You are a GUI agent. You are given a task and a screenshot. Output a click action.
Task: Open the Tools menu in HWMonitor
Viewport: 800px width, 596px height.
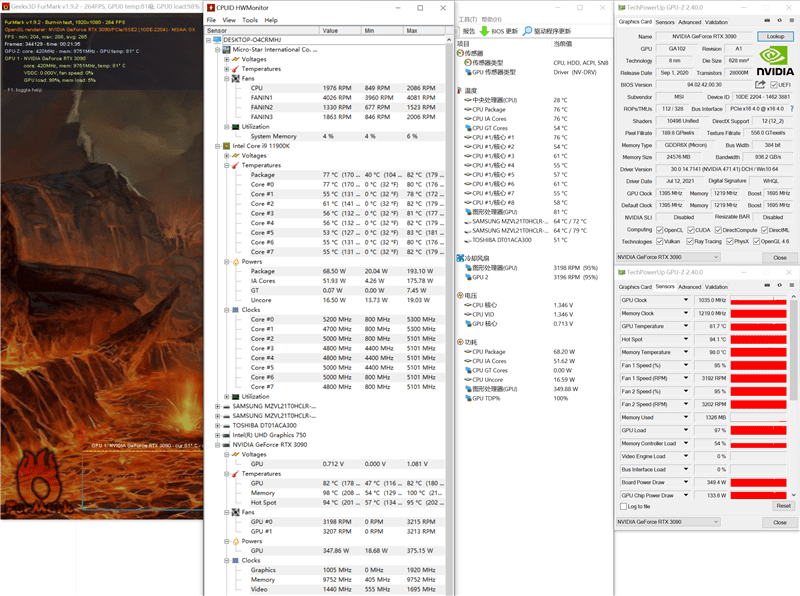(250, 20)
